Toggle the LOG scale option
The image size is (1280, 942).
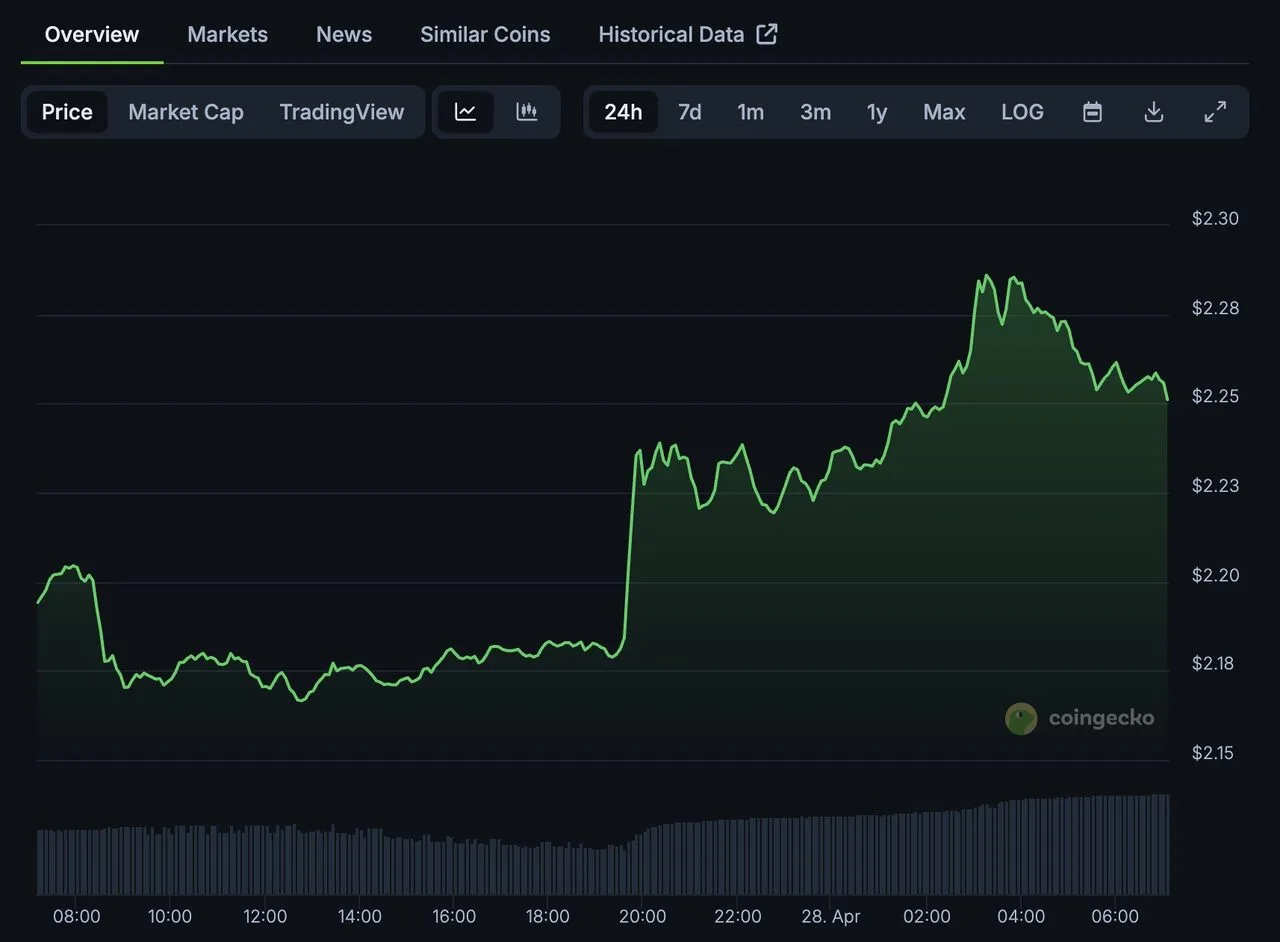pyautogui.click(x=1022, y=112)
